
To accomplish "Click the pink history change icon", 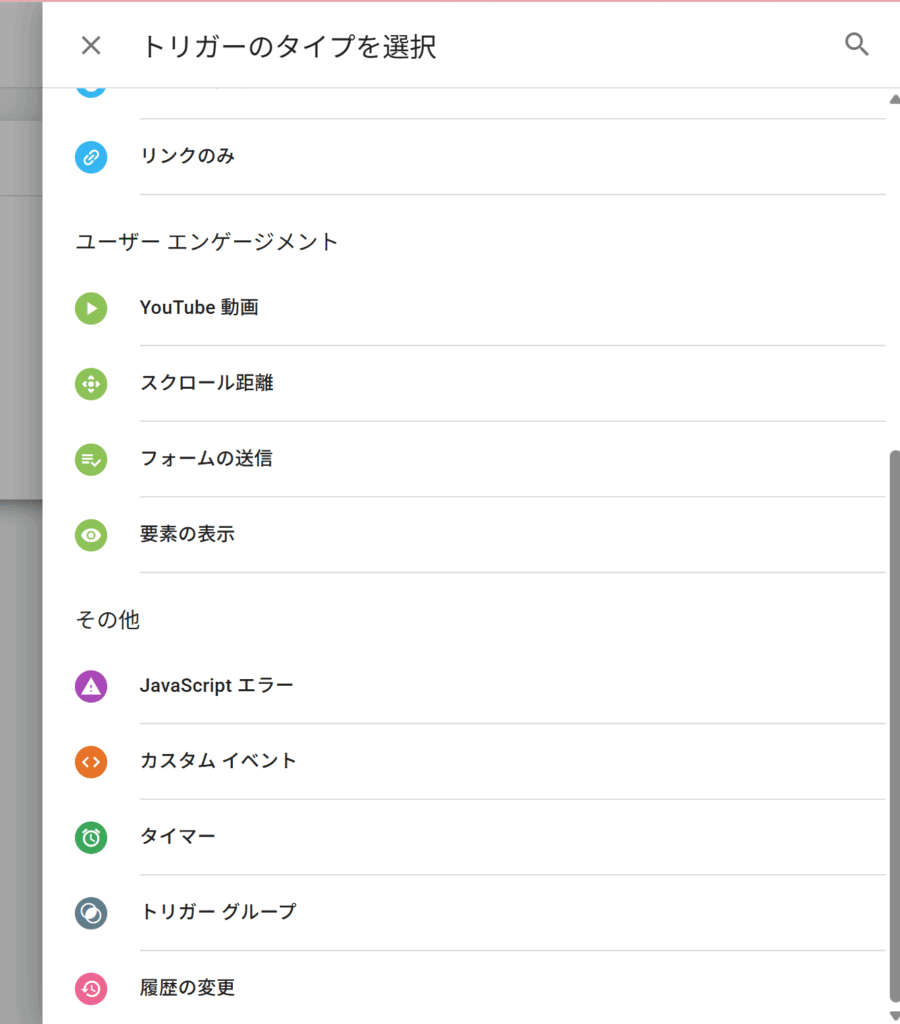I will point(91,989).
